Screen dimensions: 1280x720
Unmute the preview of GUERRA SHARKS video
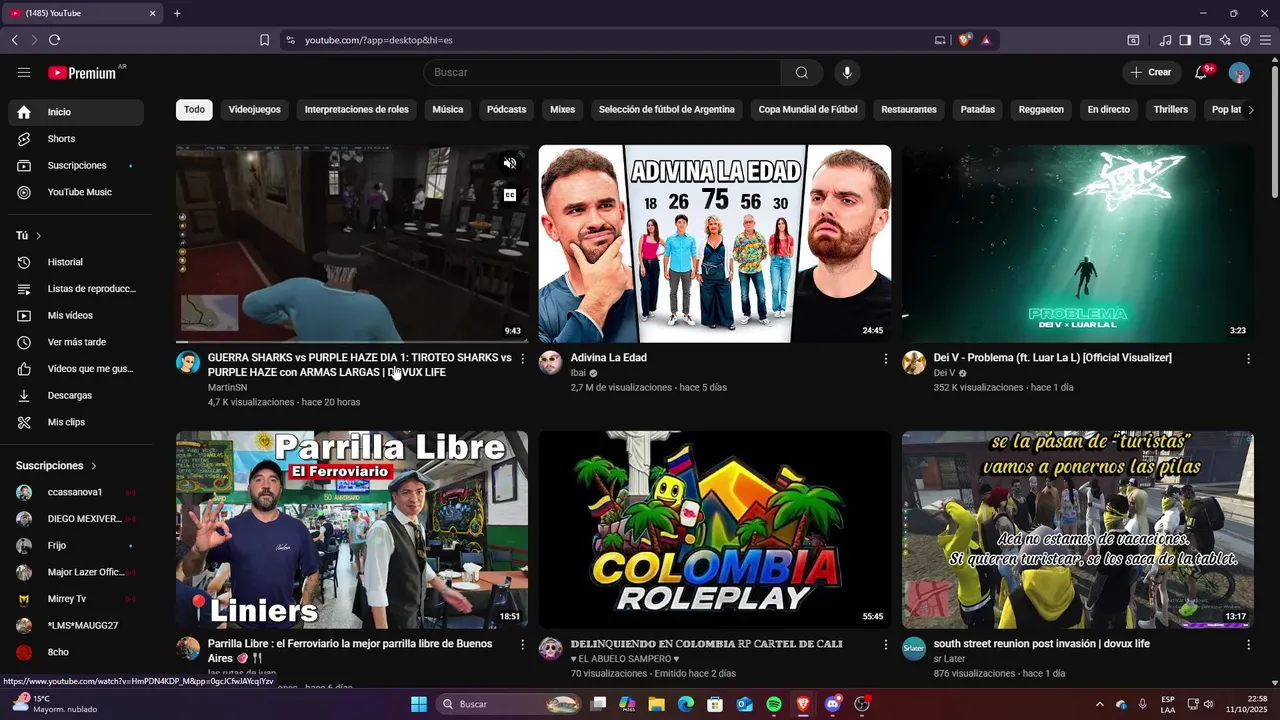(x=510, y=163)
